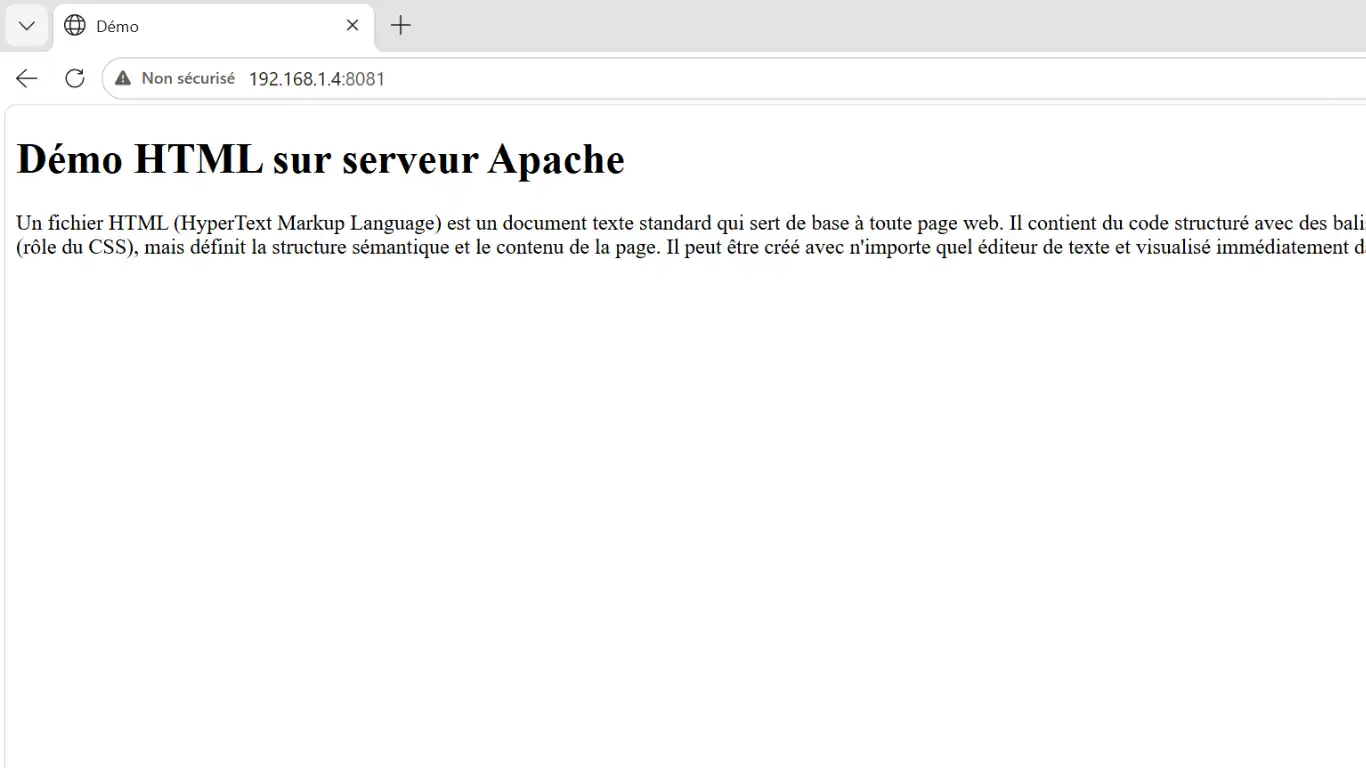This screenshot has width=1366, height=768.
Task: Reload the page with refresh icon
Action: (75, 78)
